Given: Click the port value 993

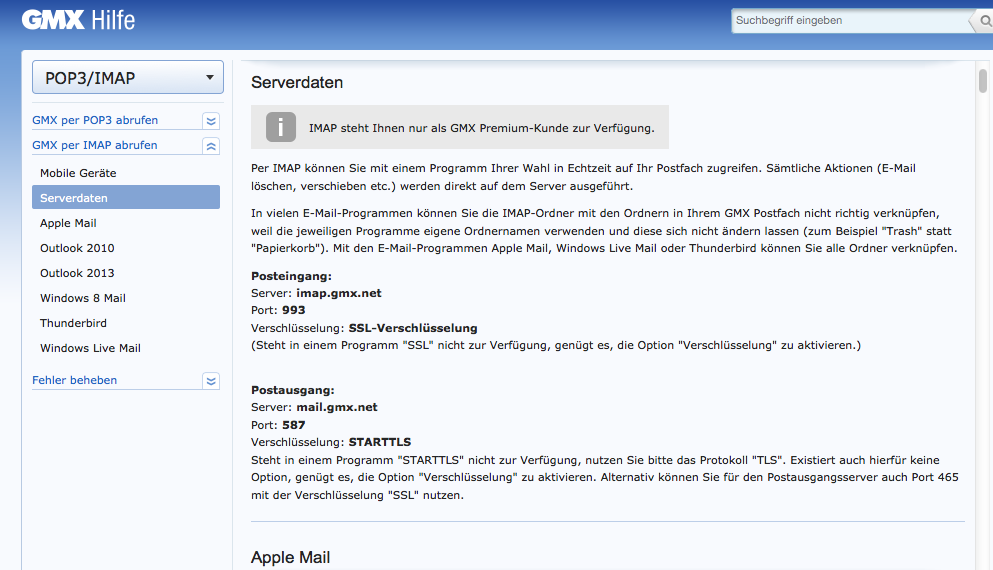Looking at the screenshot, I should (x=293, y=310).
